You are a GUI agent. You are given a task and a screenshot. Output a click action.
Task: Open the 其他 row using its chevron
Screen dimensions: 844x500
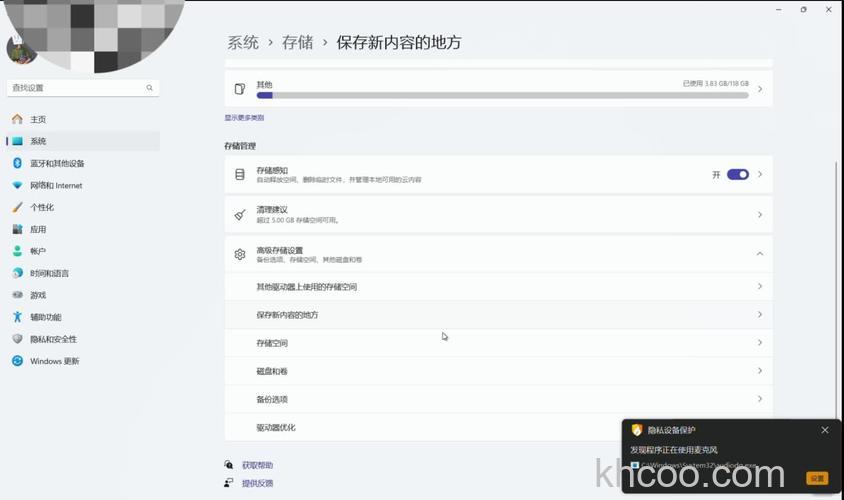pos(760,89)
